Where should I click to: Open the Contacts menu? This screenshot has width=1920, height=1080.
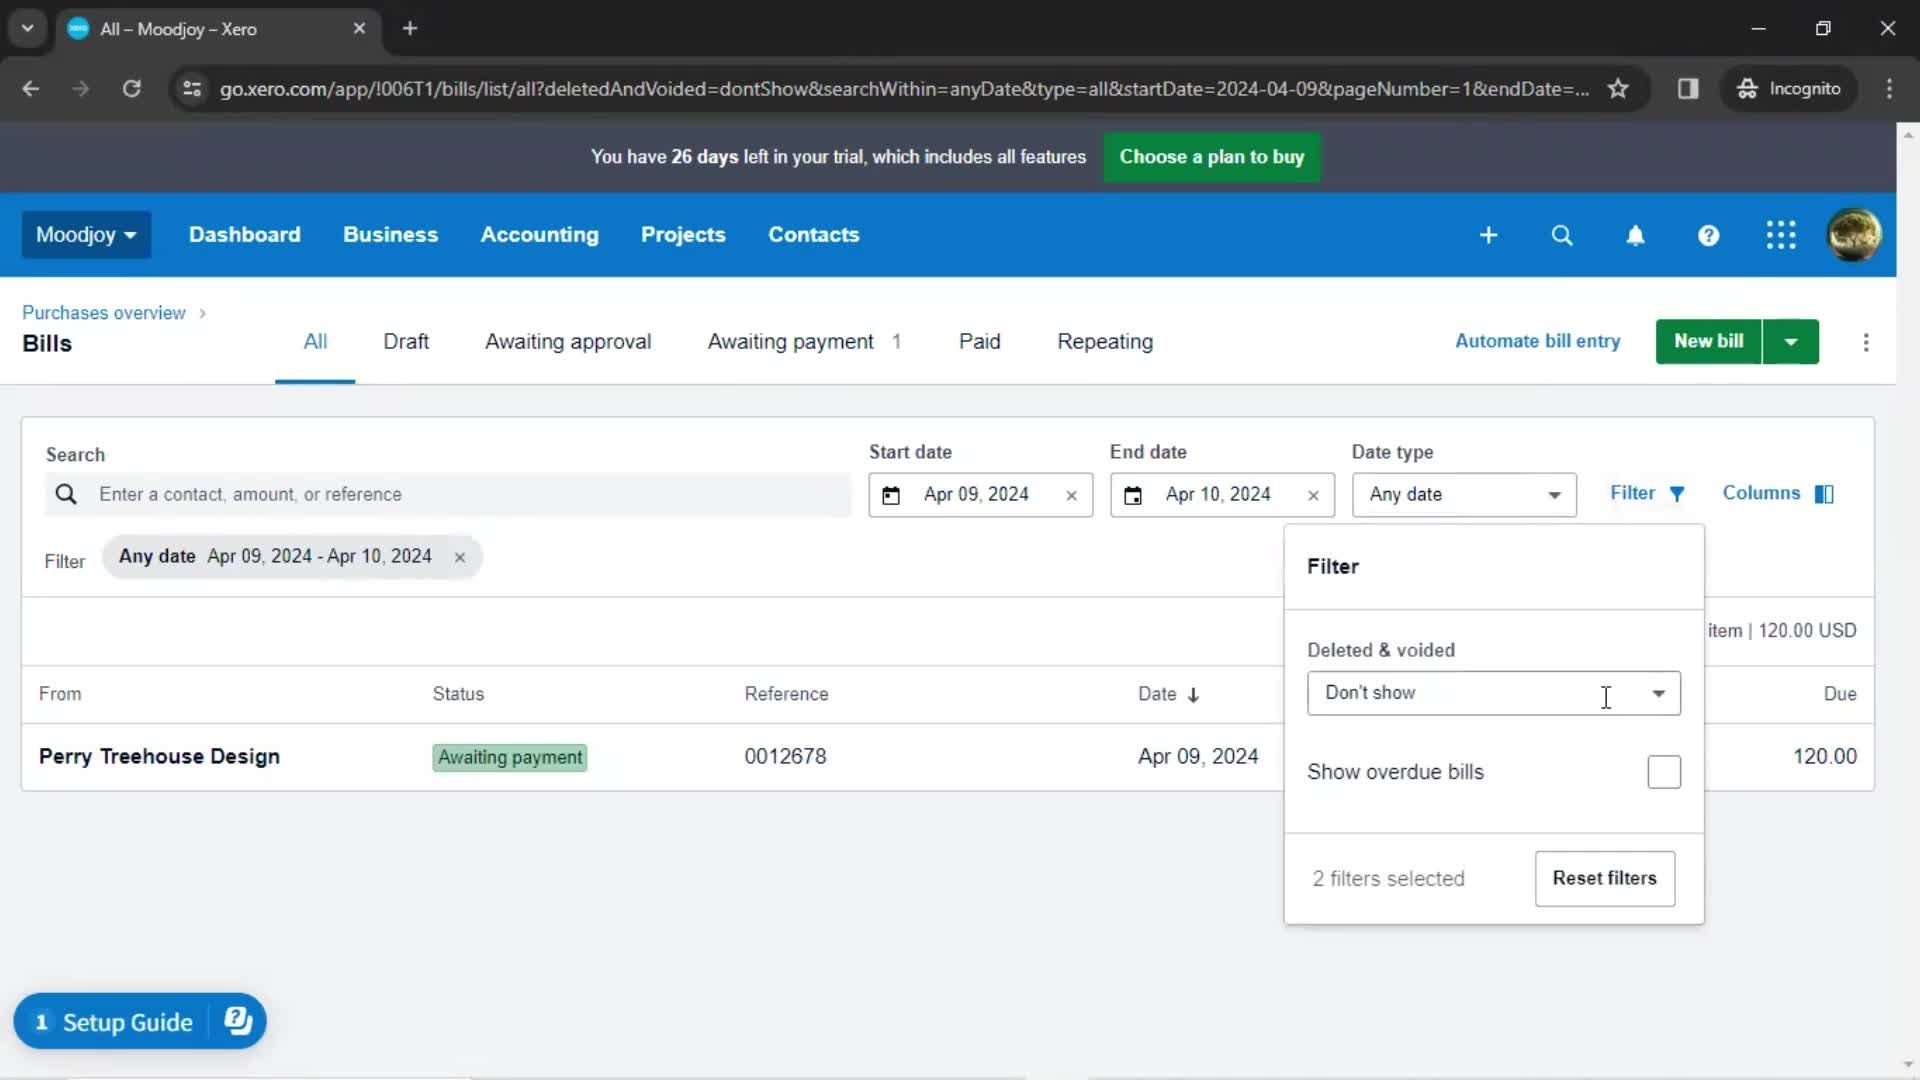pos(813,235)
